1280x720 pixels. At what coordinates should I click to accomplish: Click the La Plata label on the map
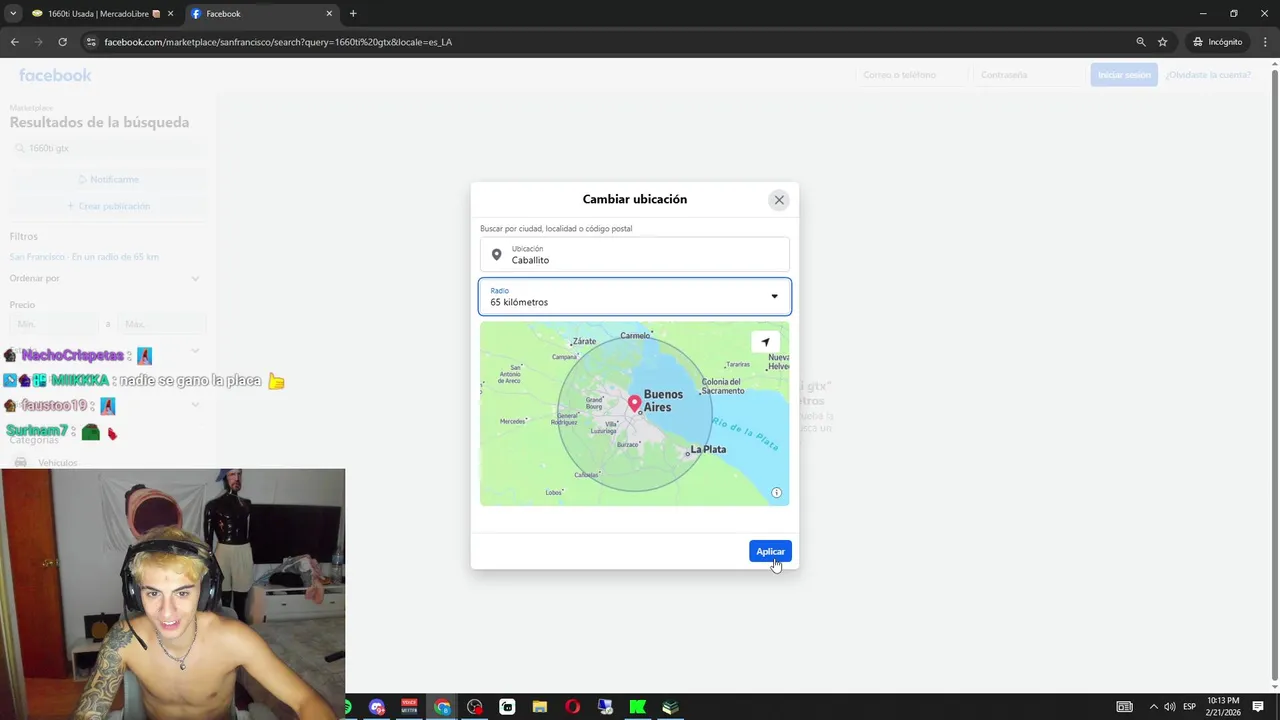(708, 449)
